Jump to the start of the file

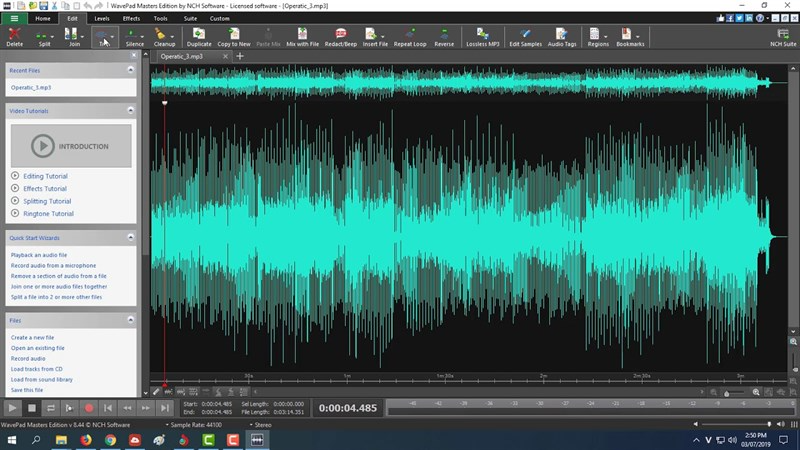coord(108,408)
